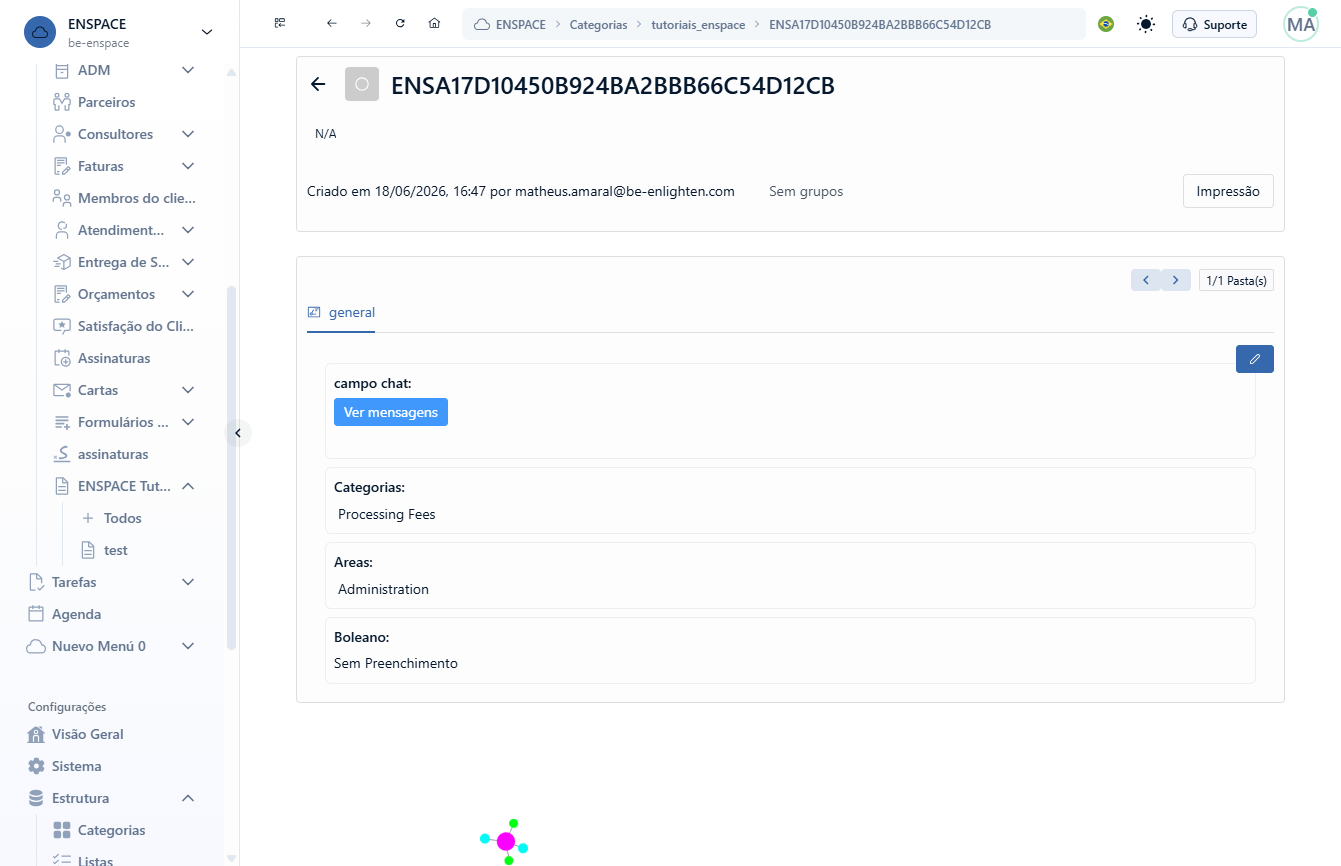
Task: Click the 1/1 Pasta(s) indicator
Action: (1236, 280)
